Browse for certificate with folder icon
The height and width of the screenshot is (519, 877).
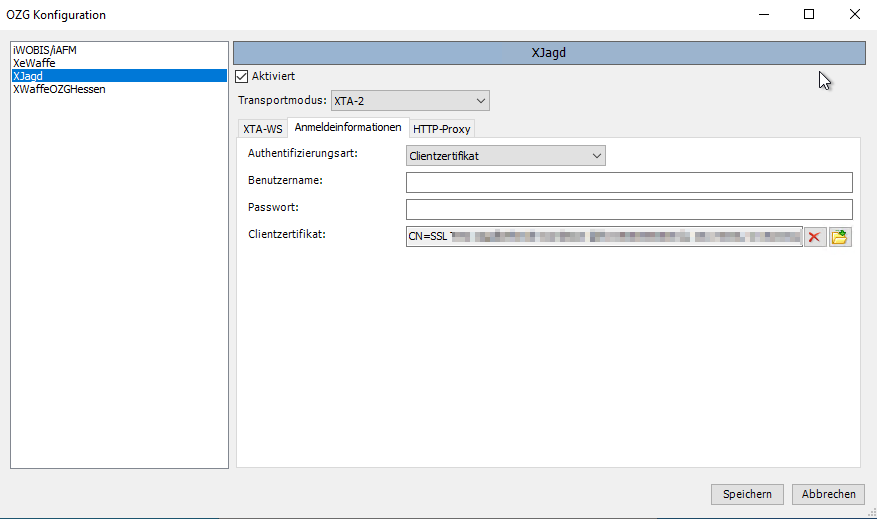840,237
